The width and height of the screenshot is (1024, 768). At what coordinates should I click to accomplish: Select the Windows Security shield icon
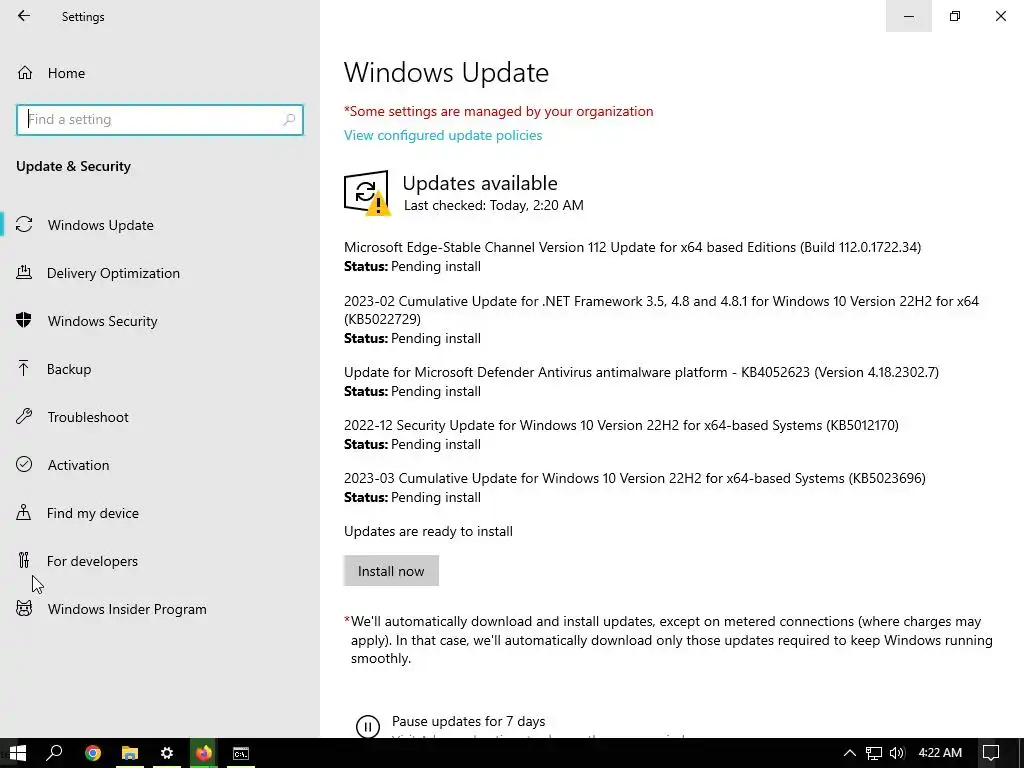[24, 320]
